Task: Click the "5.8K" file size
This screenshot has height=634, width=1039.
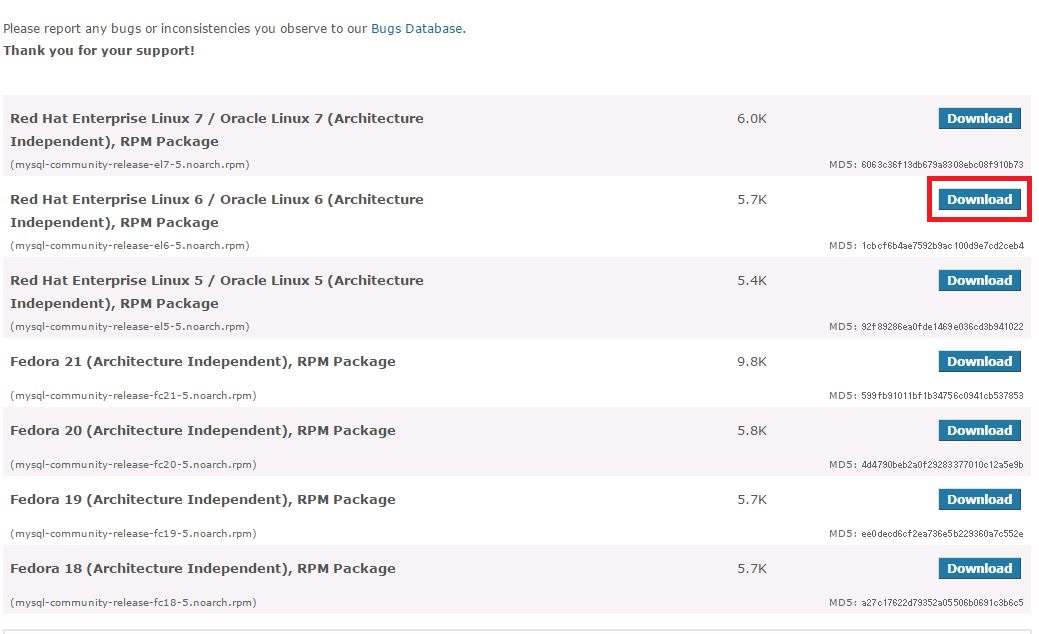Action: tap(751, 431)
